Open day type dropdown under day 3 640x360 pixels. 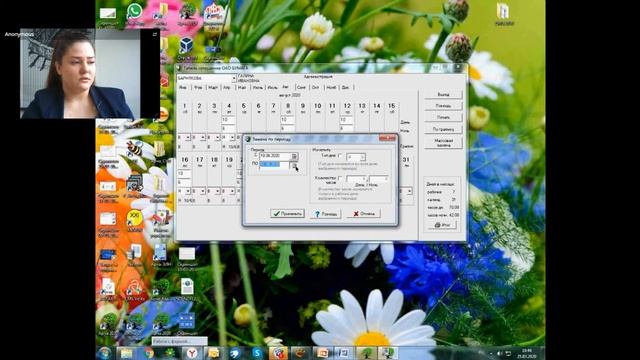coord(218,138)
